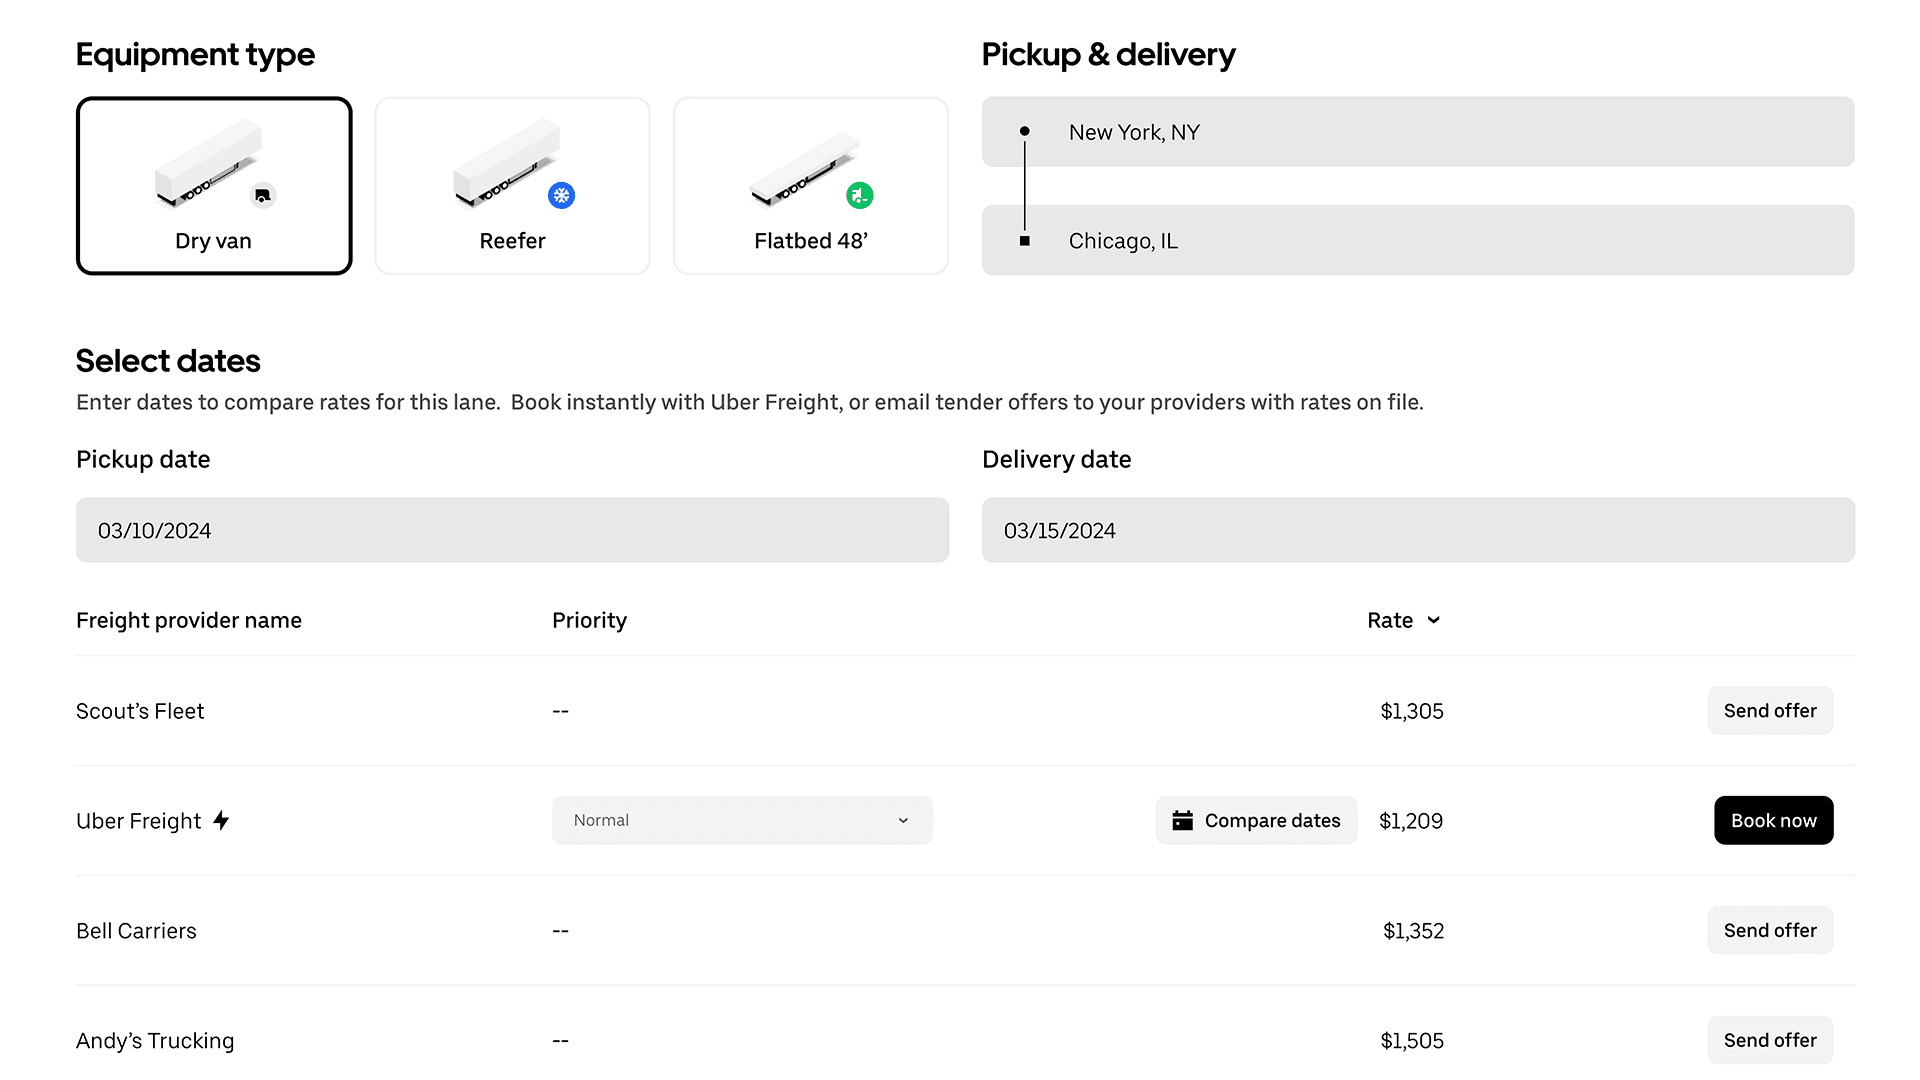Click the Reefer trailer illustration
Viewport: 1920px width, 1080px height.
(503, 162)
